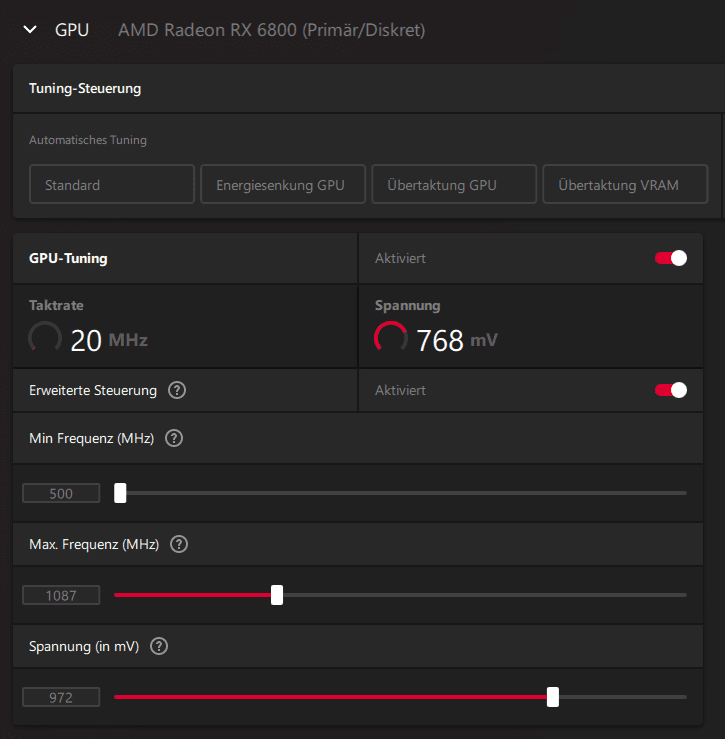Click the Tuning-Steuerung header

tap(85, 88)
